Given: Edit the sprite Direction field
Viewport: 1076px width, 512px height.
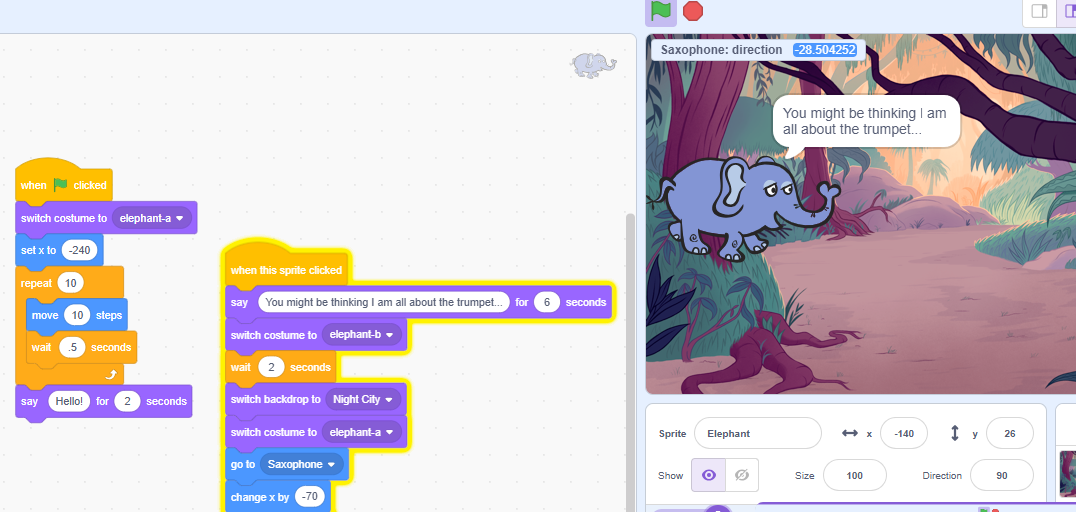Looking at the screenshot, I should [1001, 475].
